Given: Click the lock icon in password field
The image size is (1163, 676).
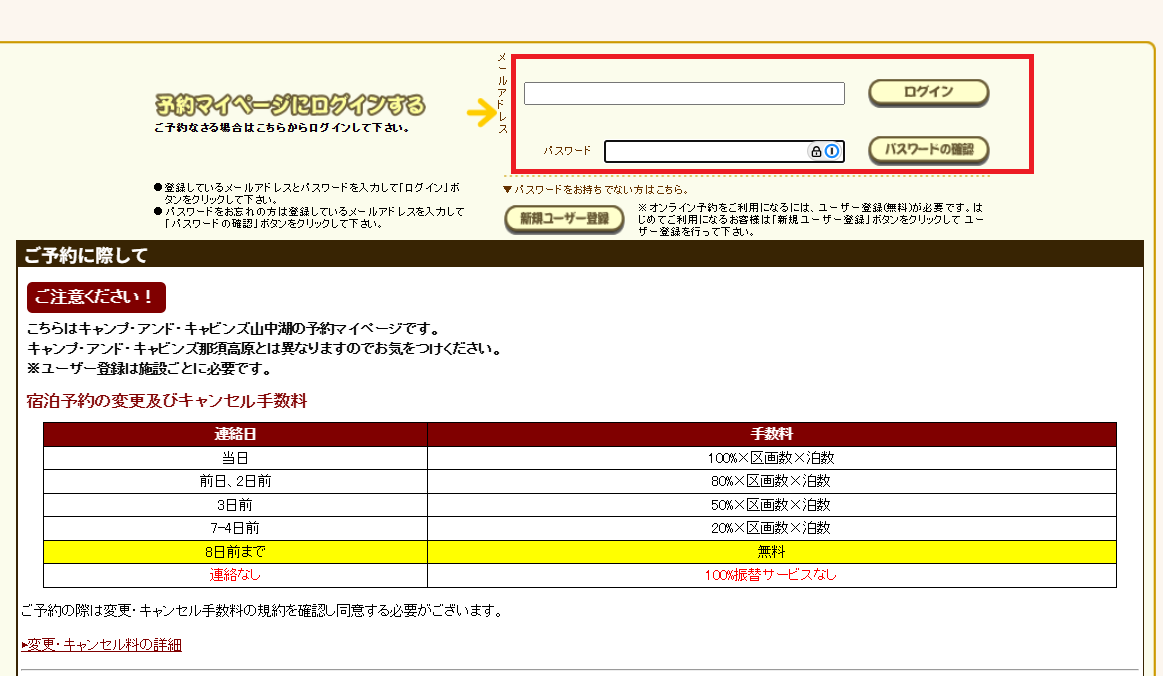Looking at the screenshot, I should [x=816, y=151].
